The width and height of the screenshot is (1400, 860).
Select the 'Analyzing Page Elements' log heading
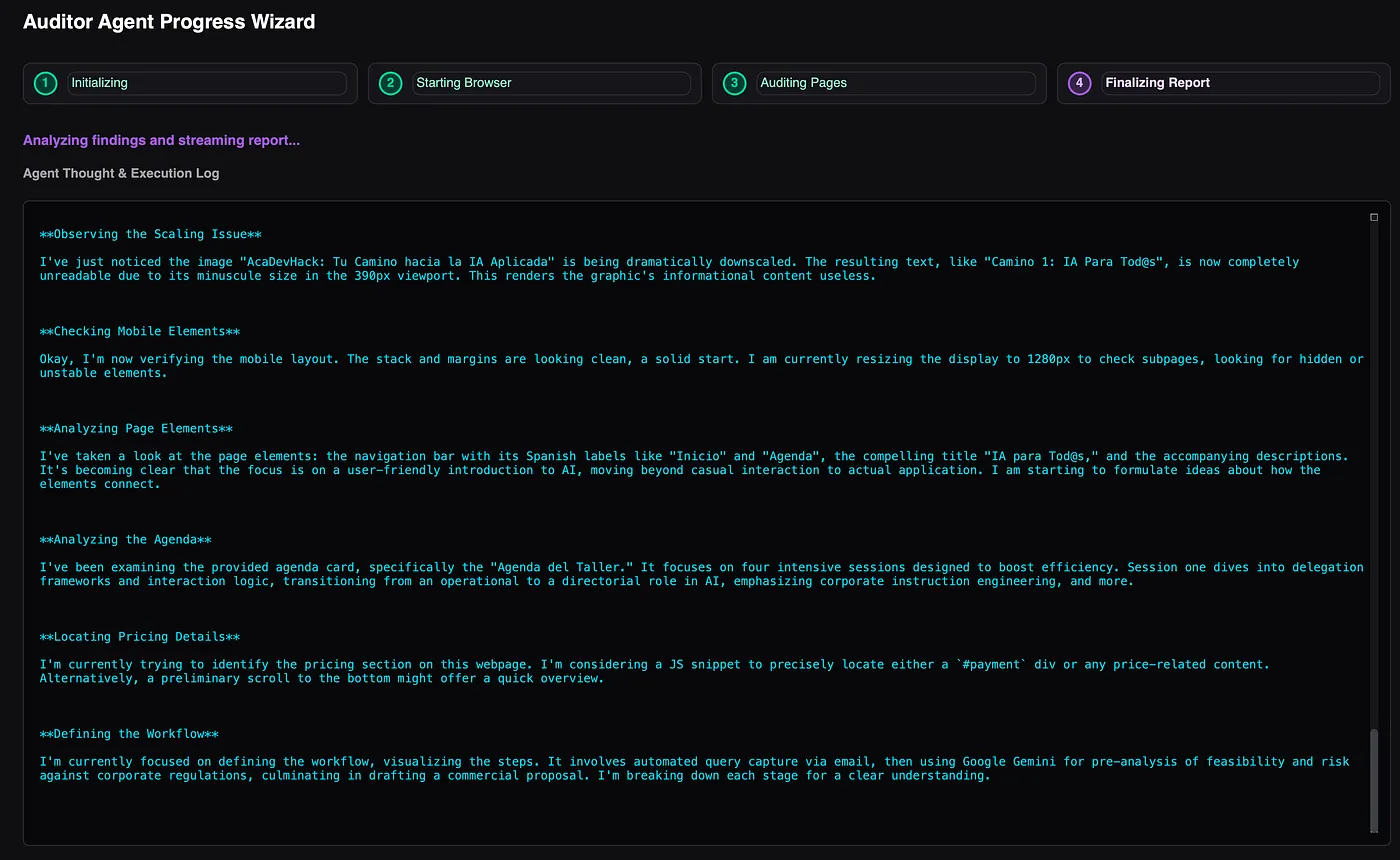point(136,428)
